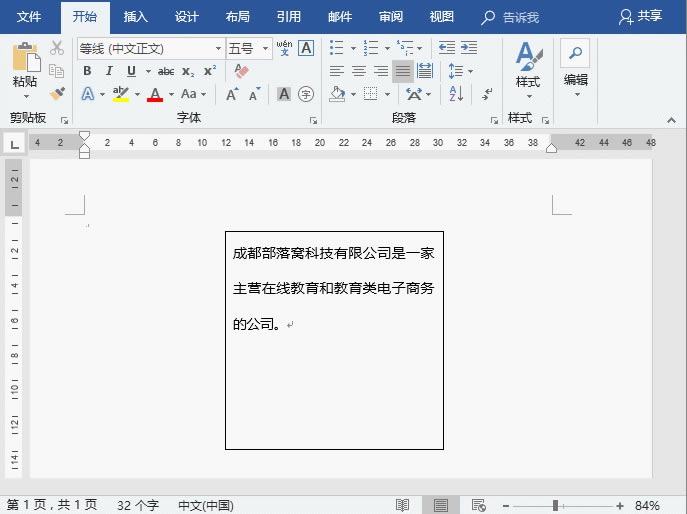Switch to the 引用 References tab

tap(288, 17)
